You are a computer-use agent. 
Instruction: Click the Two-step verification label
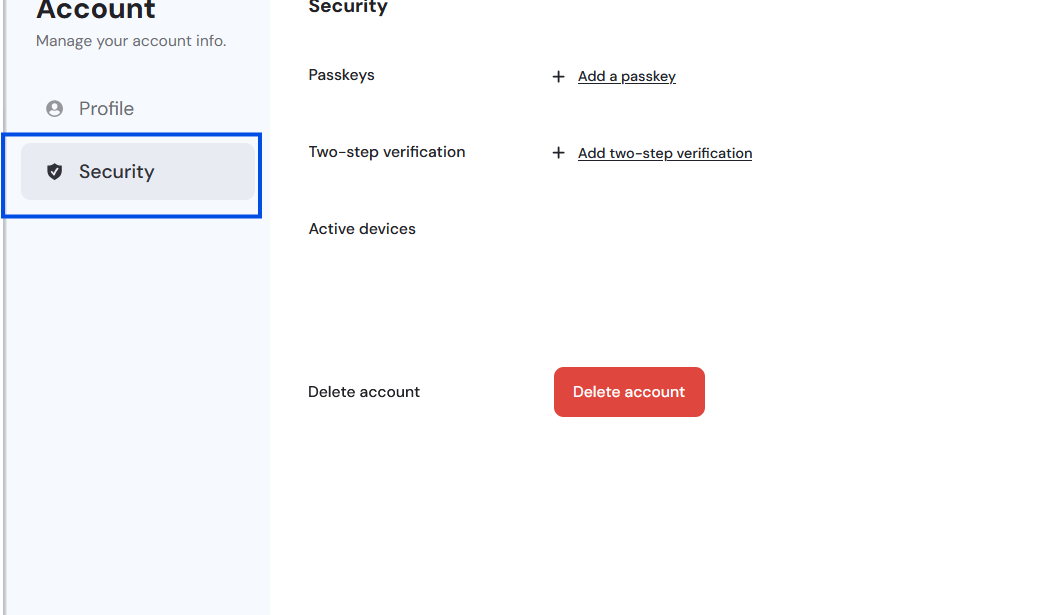(386, 152)
